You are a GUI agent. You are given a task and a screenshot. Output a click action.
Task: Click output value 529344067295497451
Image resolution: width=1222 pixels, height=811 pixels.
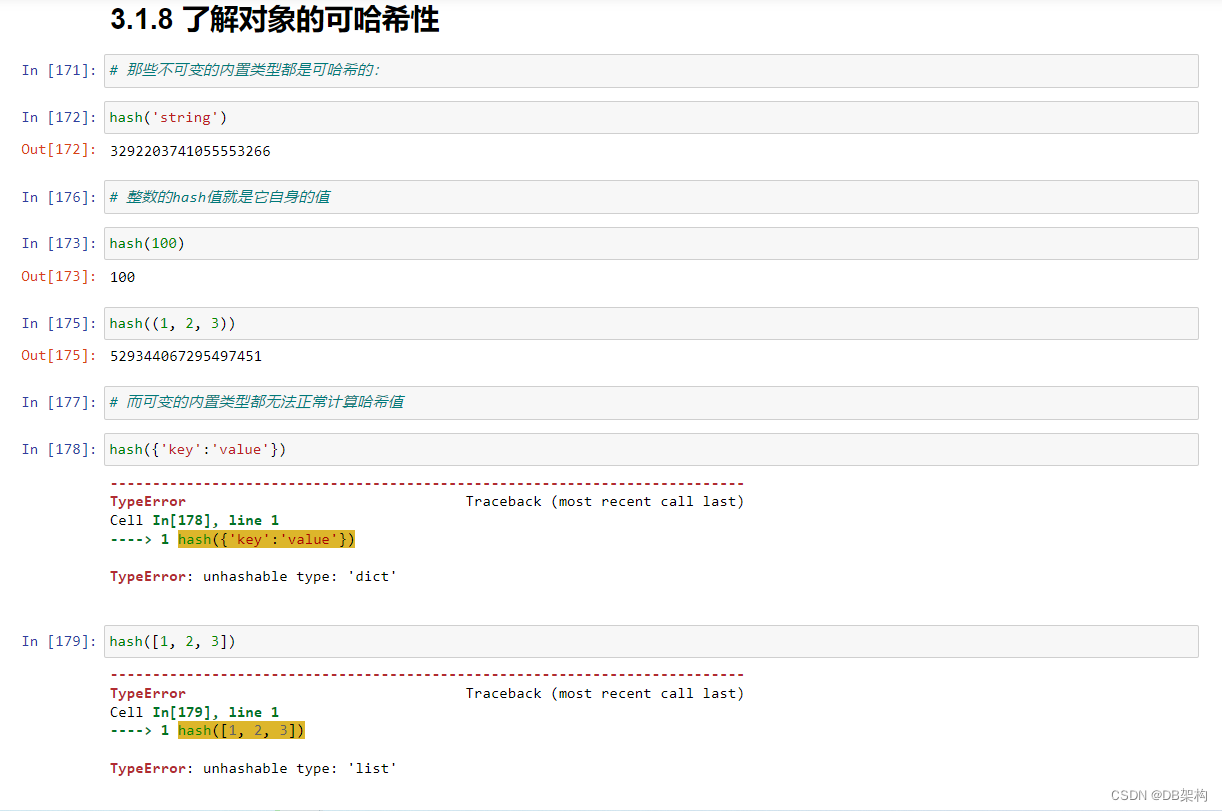186,356
